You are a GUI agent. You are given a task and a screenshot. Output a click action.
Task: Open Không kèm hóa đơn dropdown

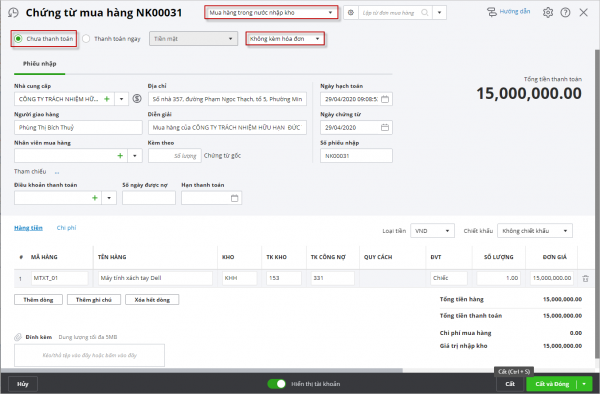point(285,39)
